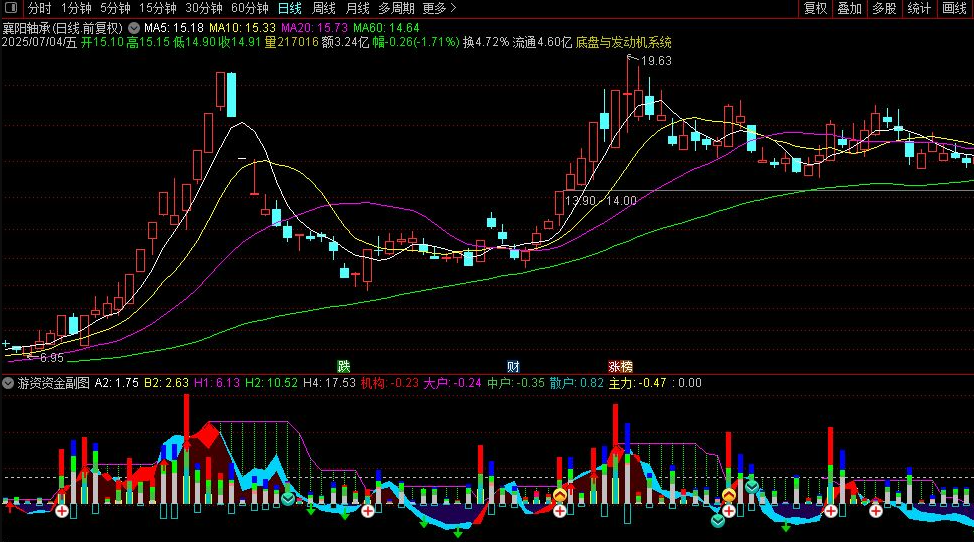The height and width of the screenshot is (542, 974).
Task: Click the 游资资金副图 indicator name
Action: click(x=53, y=383)
